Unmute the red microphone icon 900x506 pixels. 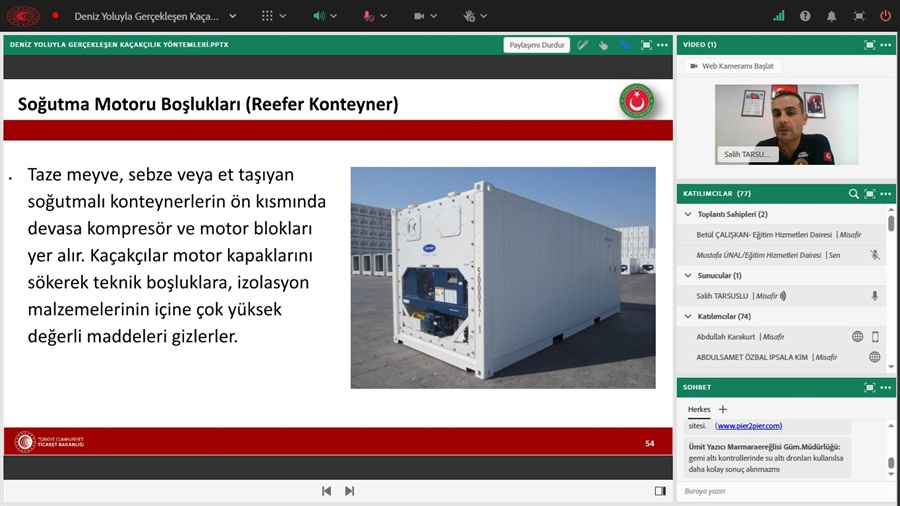pos(368,16)
